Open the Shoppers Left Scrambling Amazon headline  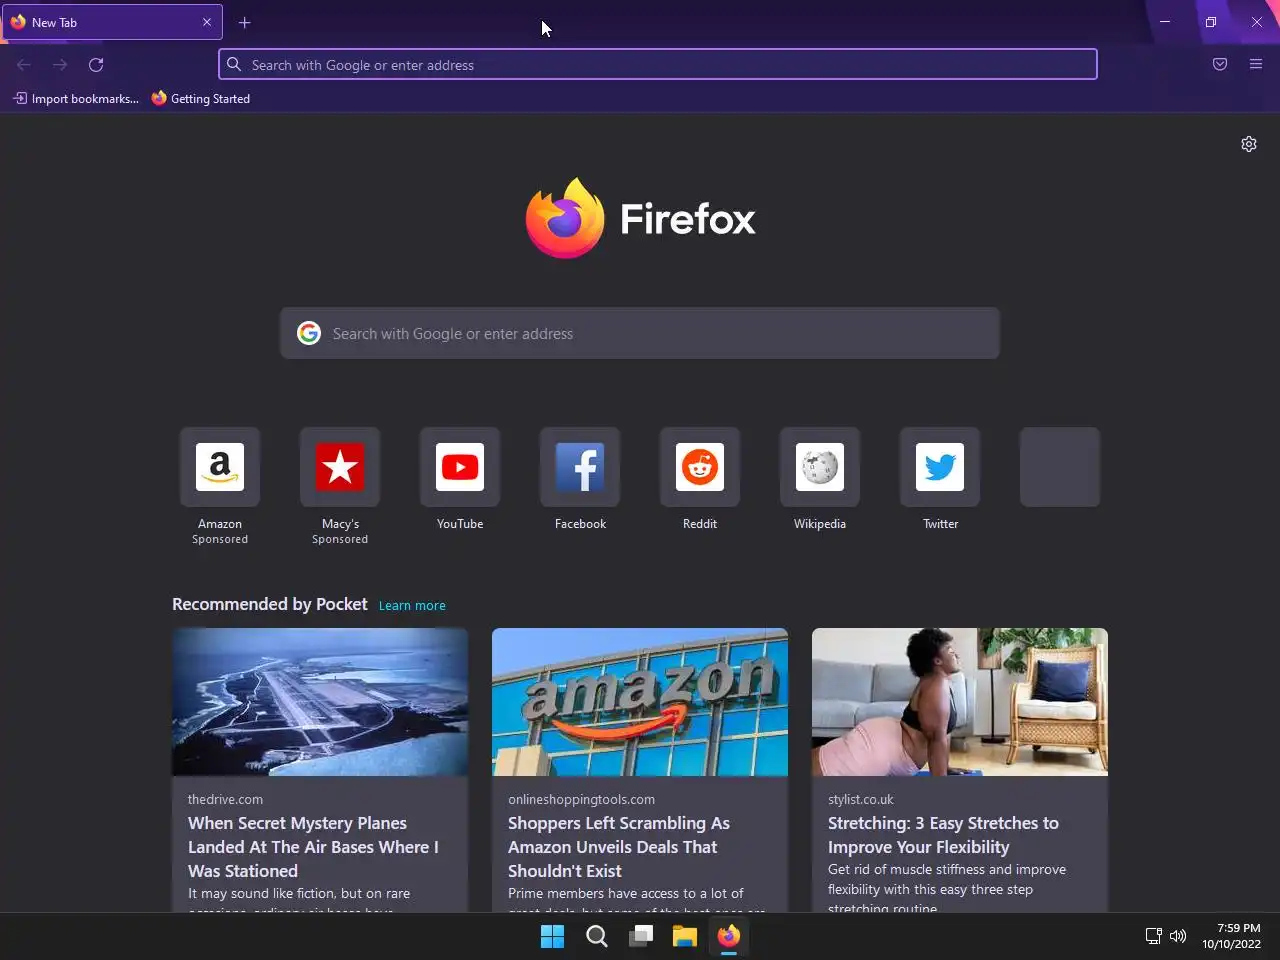point(619,847)
